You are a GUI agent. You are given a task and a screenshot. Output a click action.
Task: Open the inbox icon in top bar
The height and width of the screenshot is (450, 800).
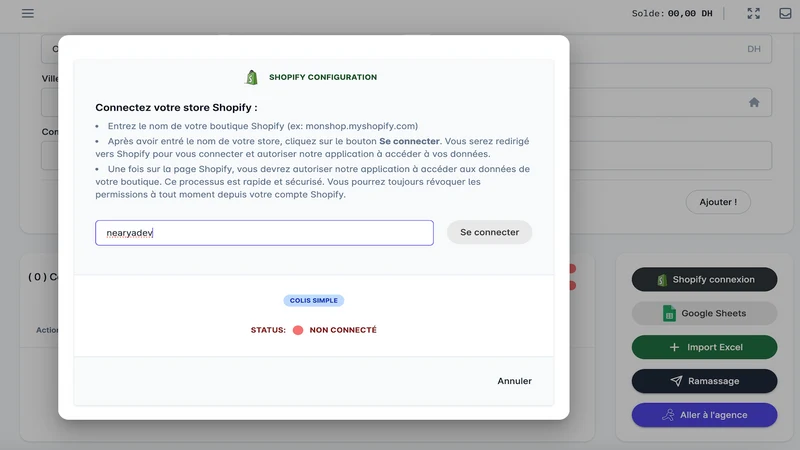[785, 13]
